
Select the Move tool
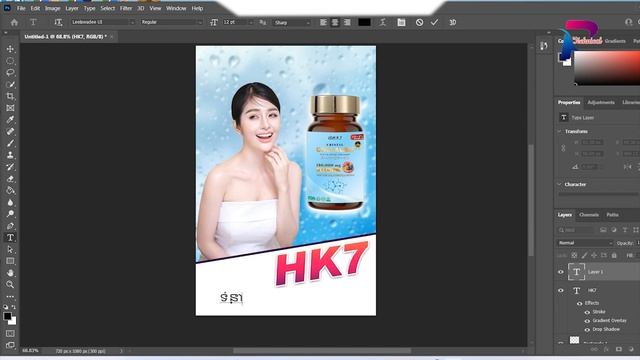tap(10, 49)
